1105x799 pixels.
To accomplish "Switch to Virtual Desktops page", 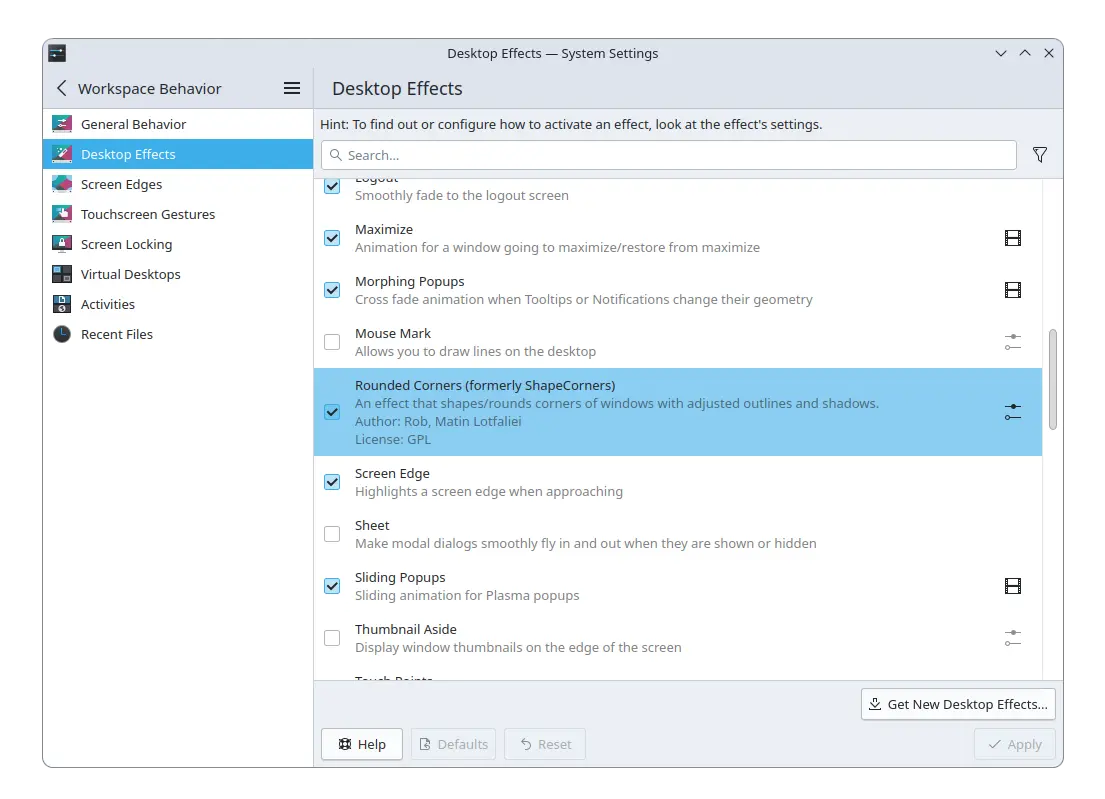I will pyautogui.click(x=178, y=274).
